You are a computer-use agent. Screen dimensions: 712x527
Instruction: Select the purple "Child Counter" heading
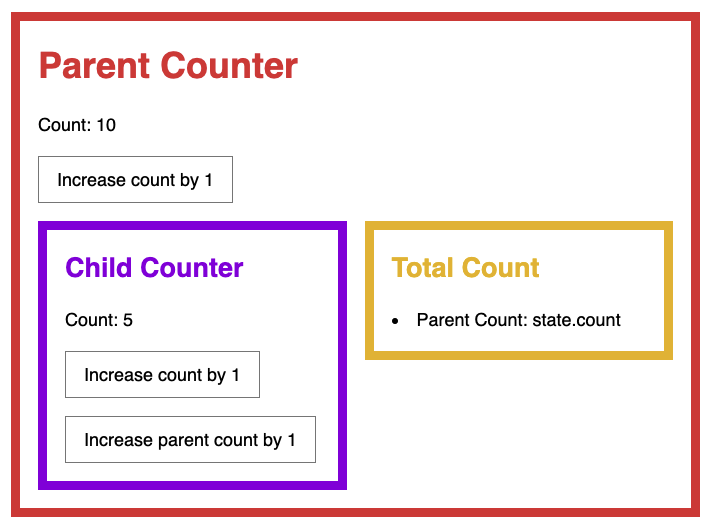click(x=154, y=268)
